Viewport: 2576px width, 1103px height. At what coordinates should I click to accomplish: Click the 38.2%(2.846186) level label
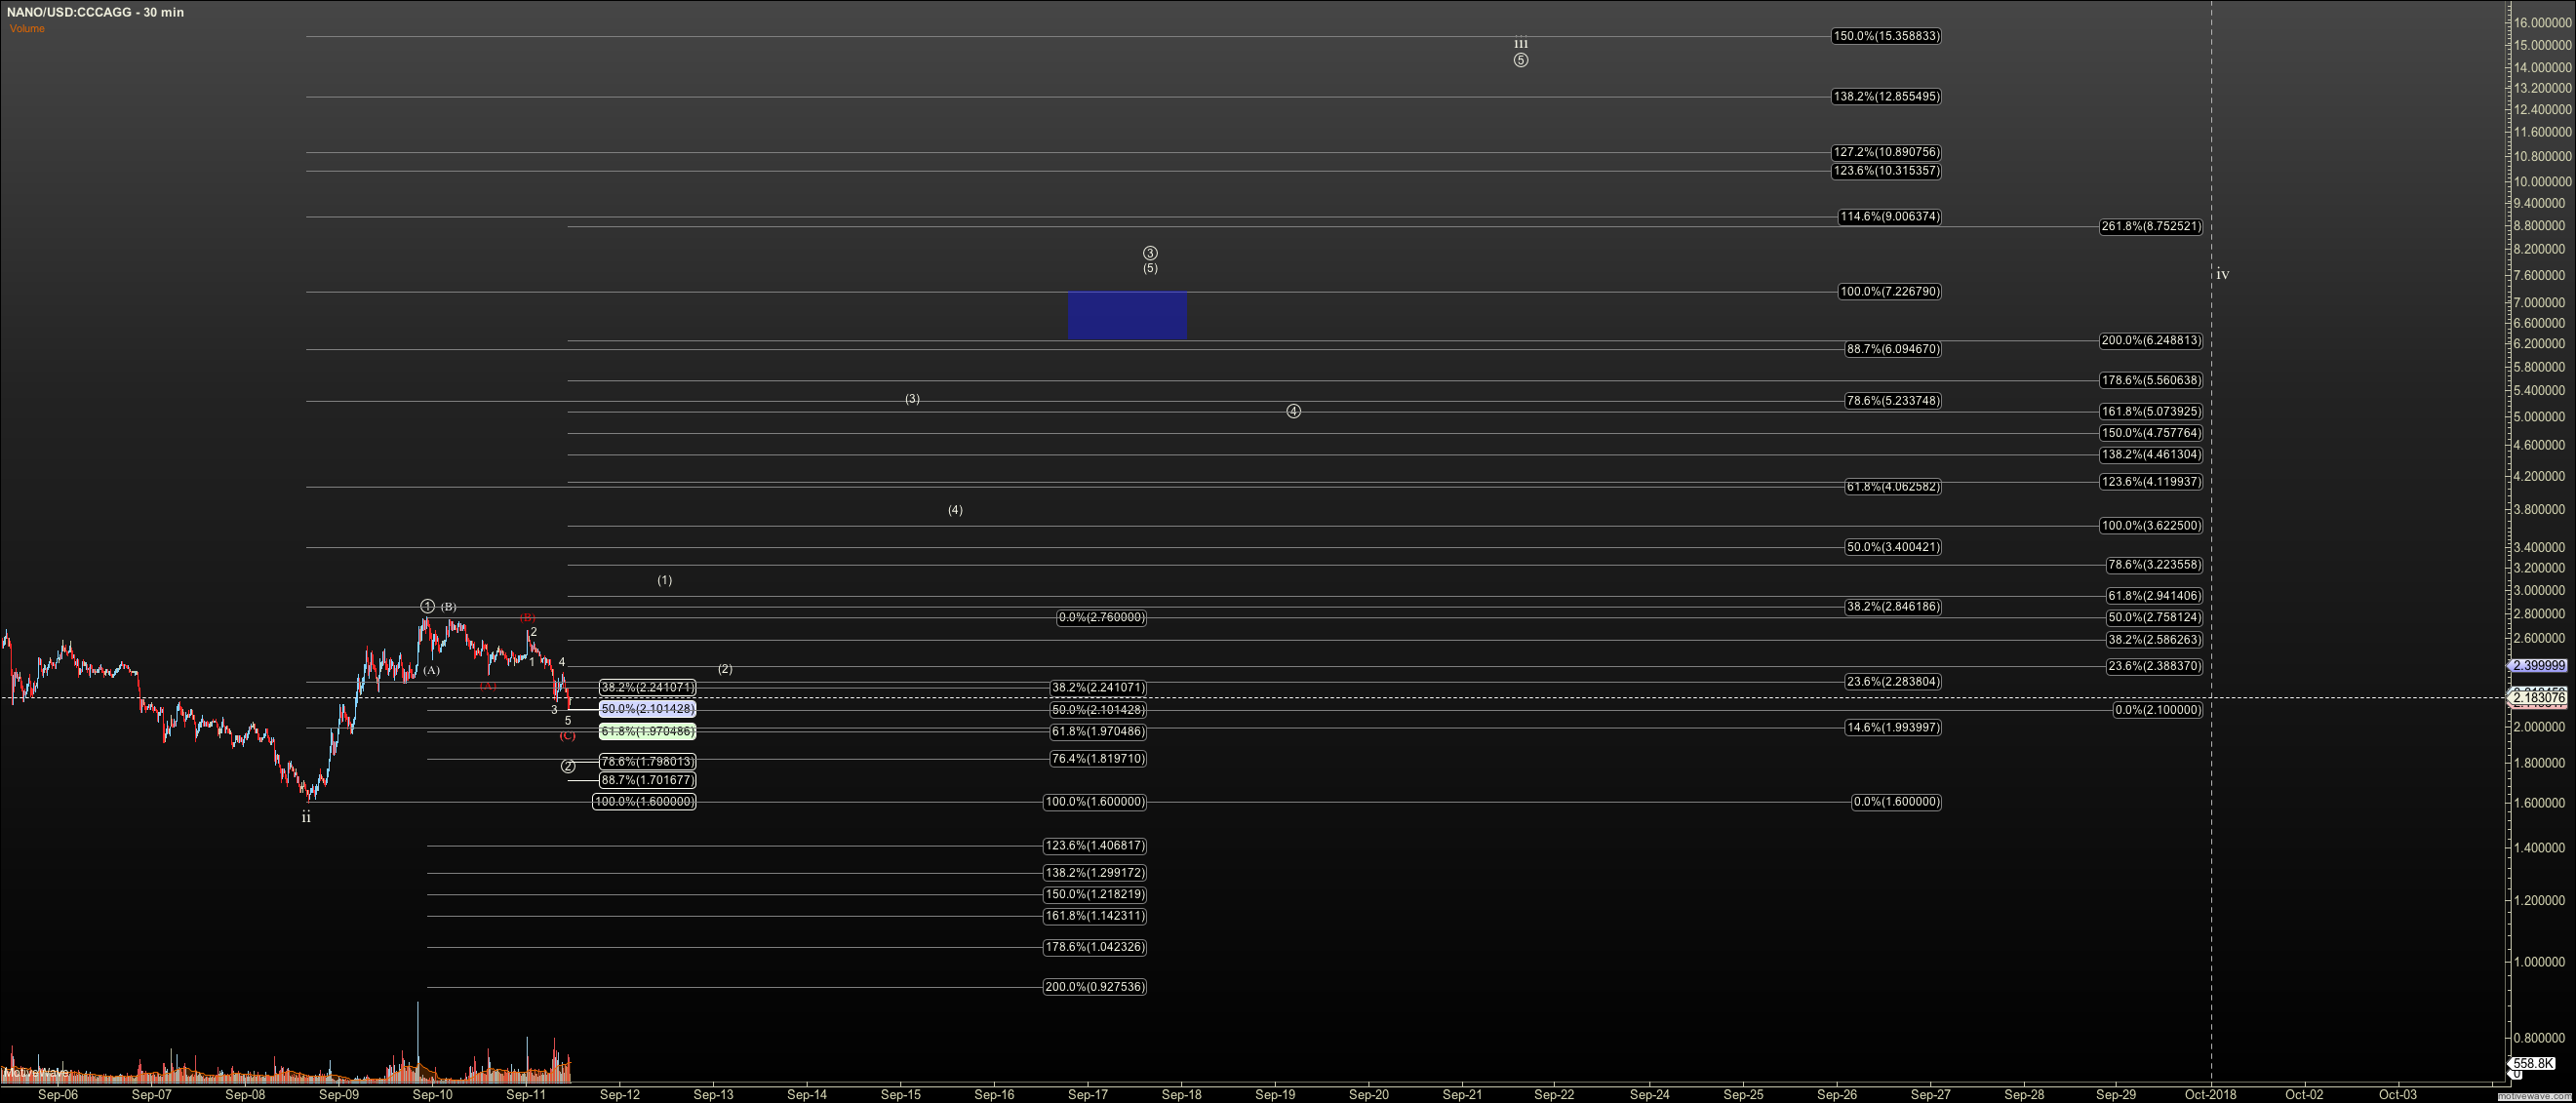tap(1893, 607)
